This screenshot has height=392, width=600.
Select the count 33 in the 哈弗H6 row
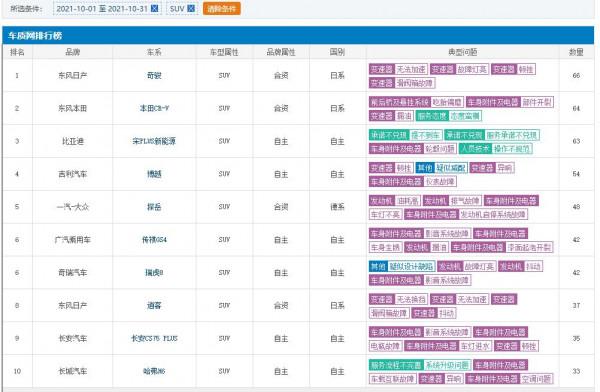click(576, 371)
